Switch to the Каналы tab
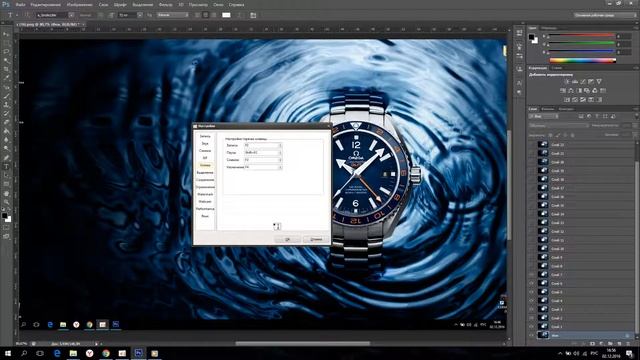Screen dimensions: 640x360 [547, 109]
